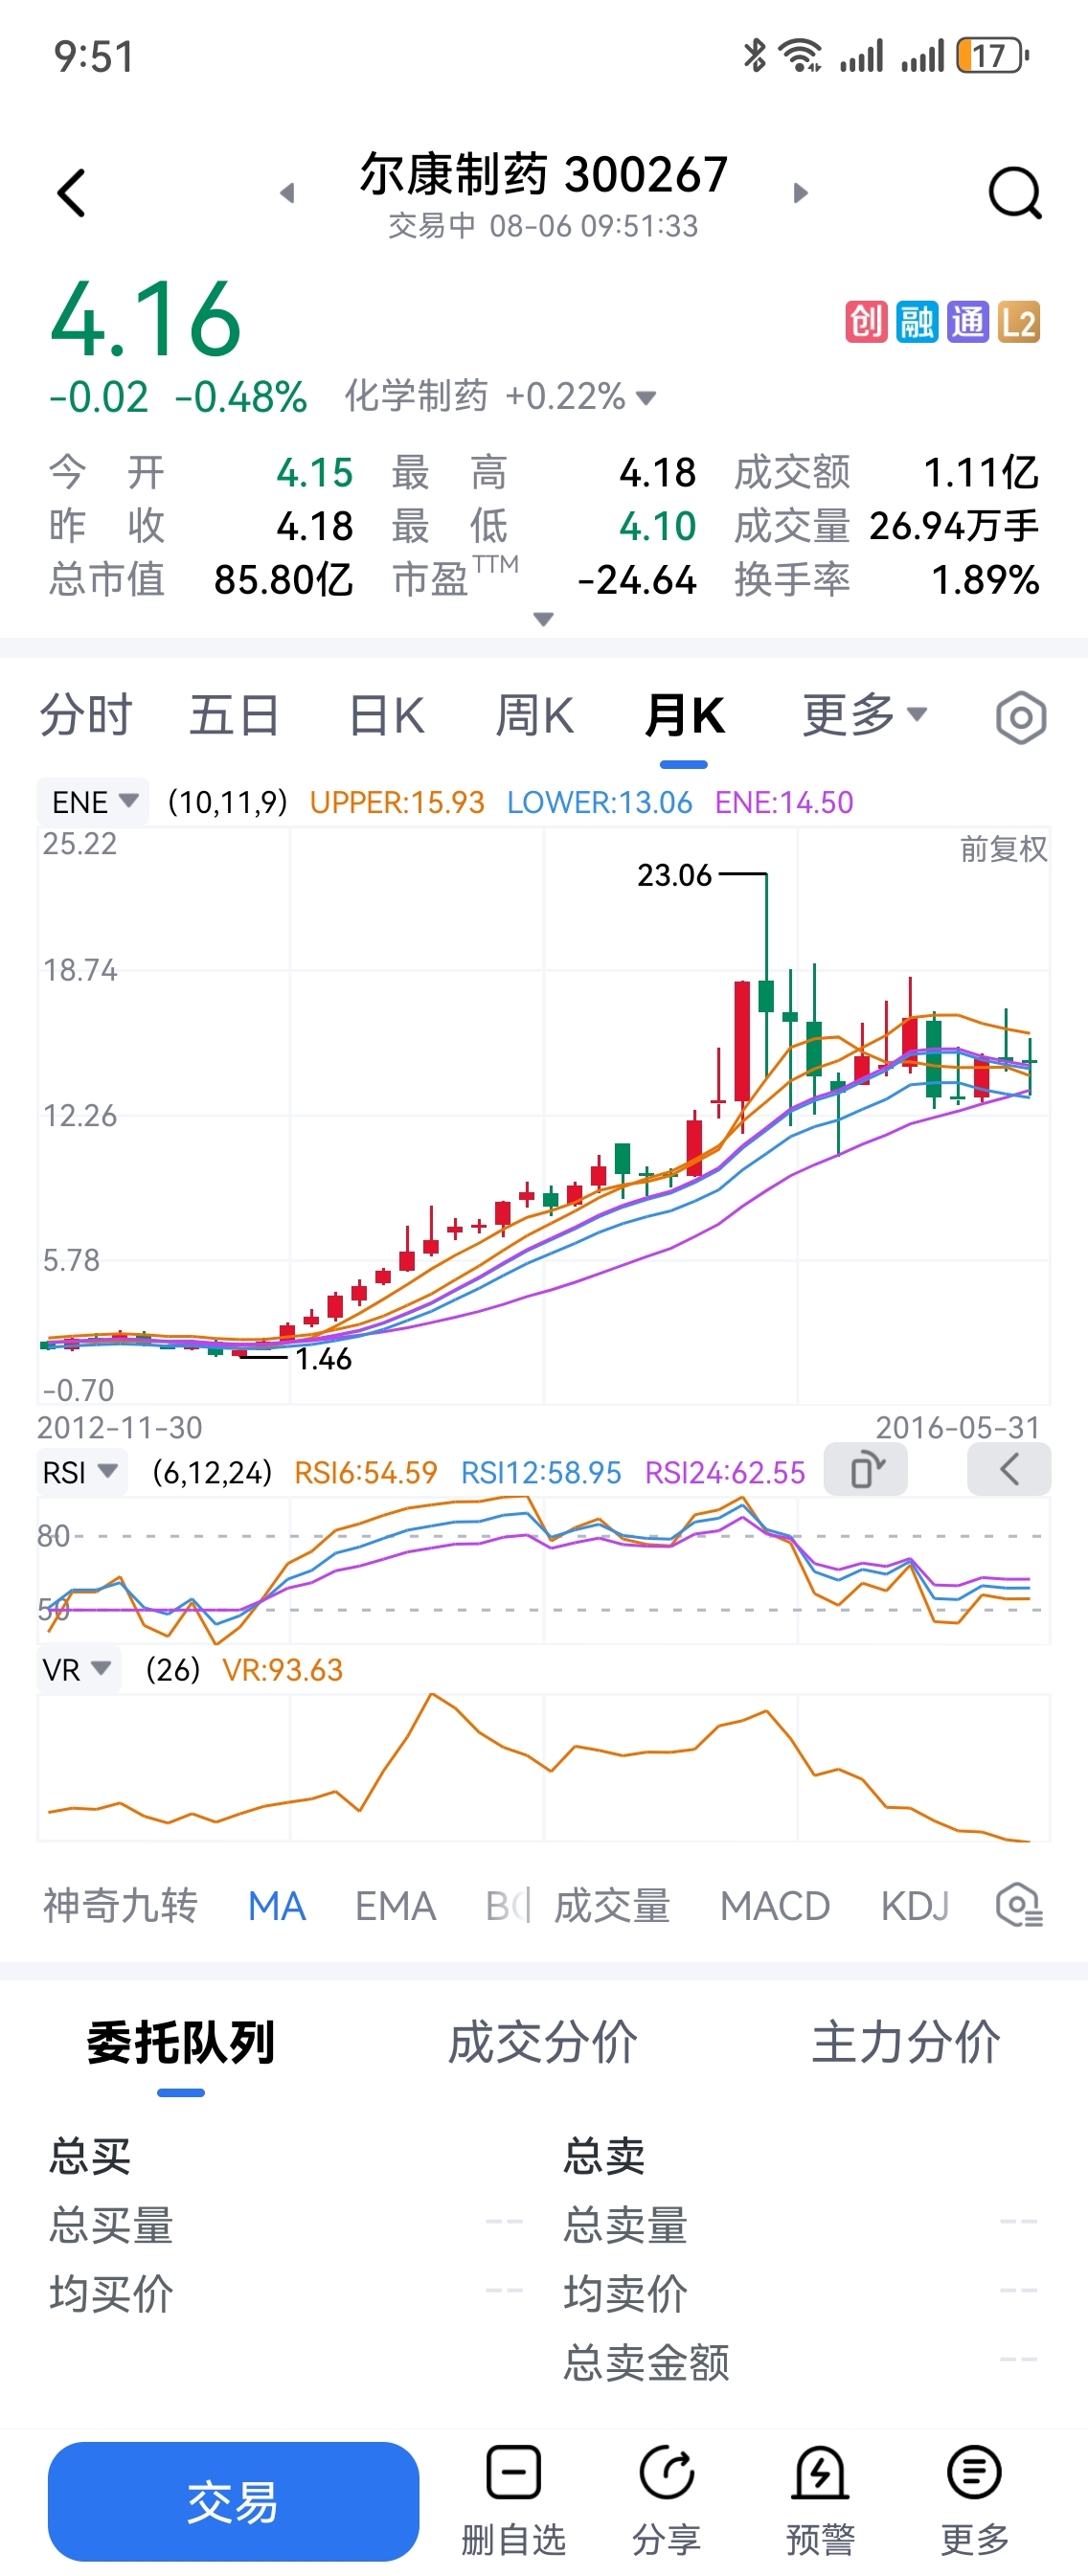Tap the blue 交易 button

pyautogui.click(x=233, y=2501)
